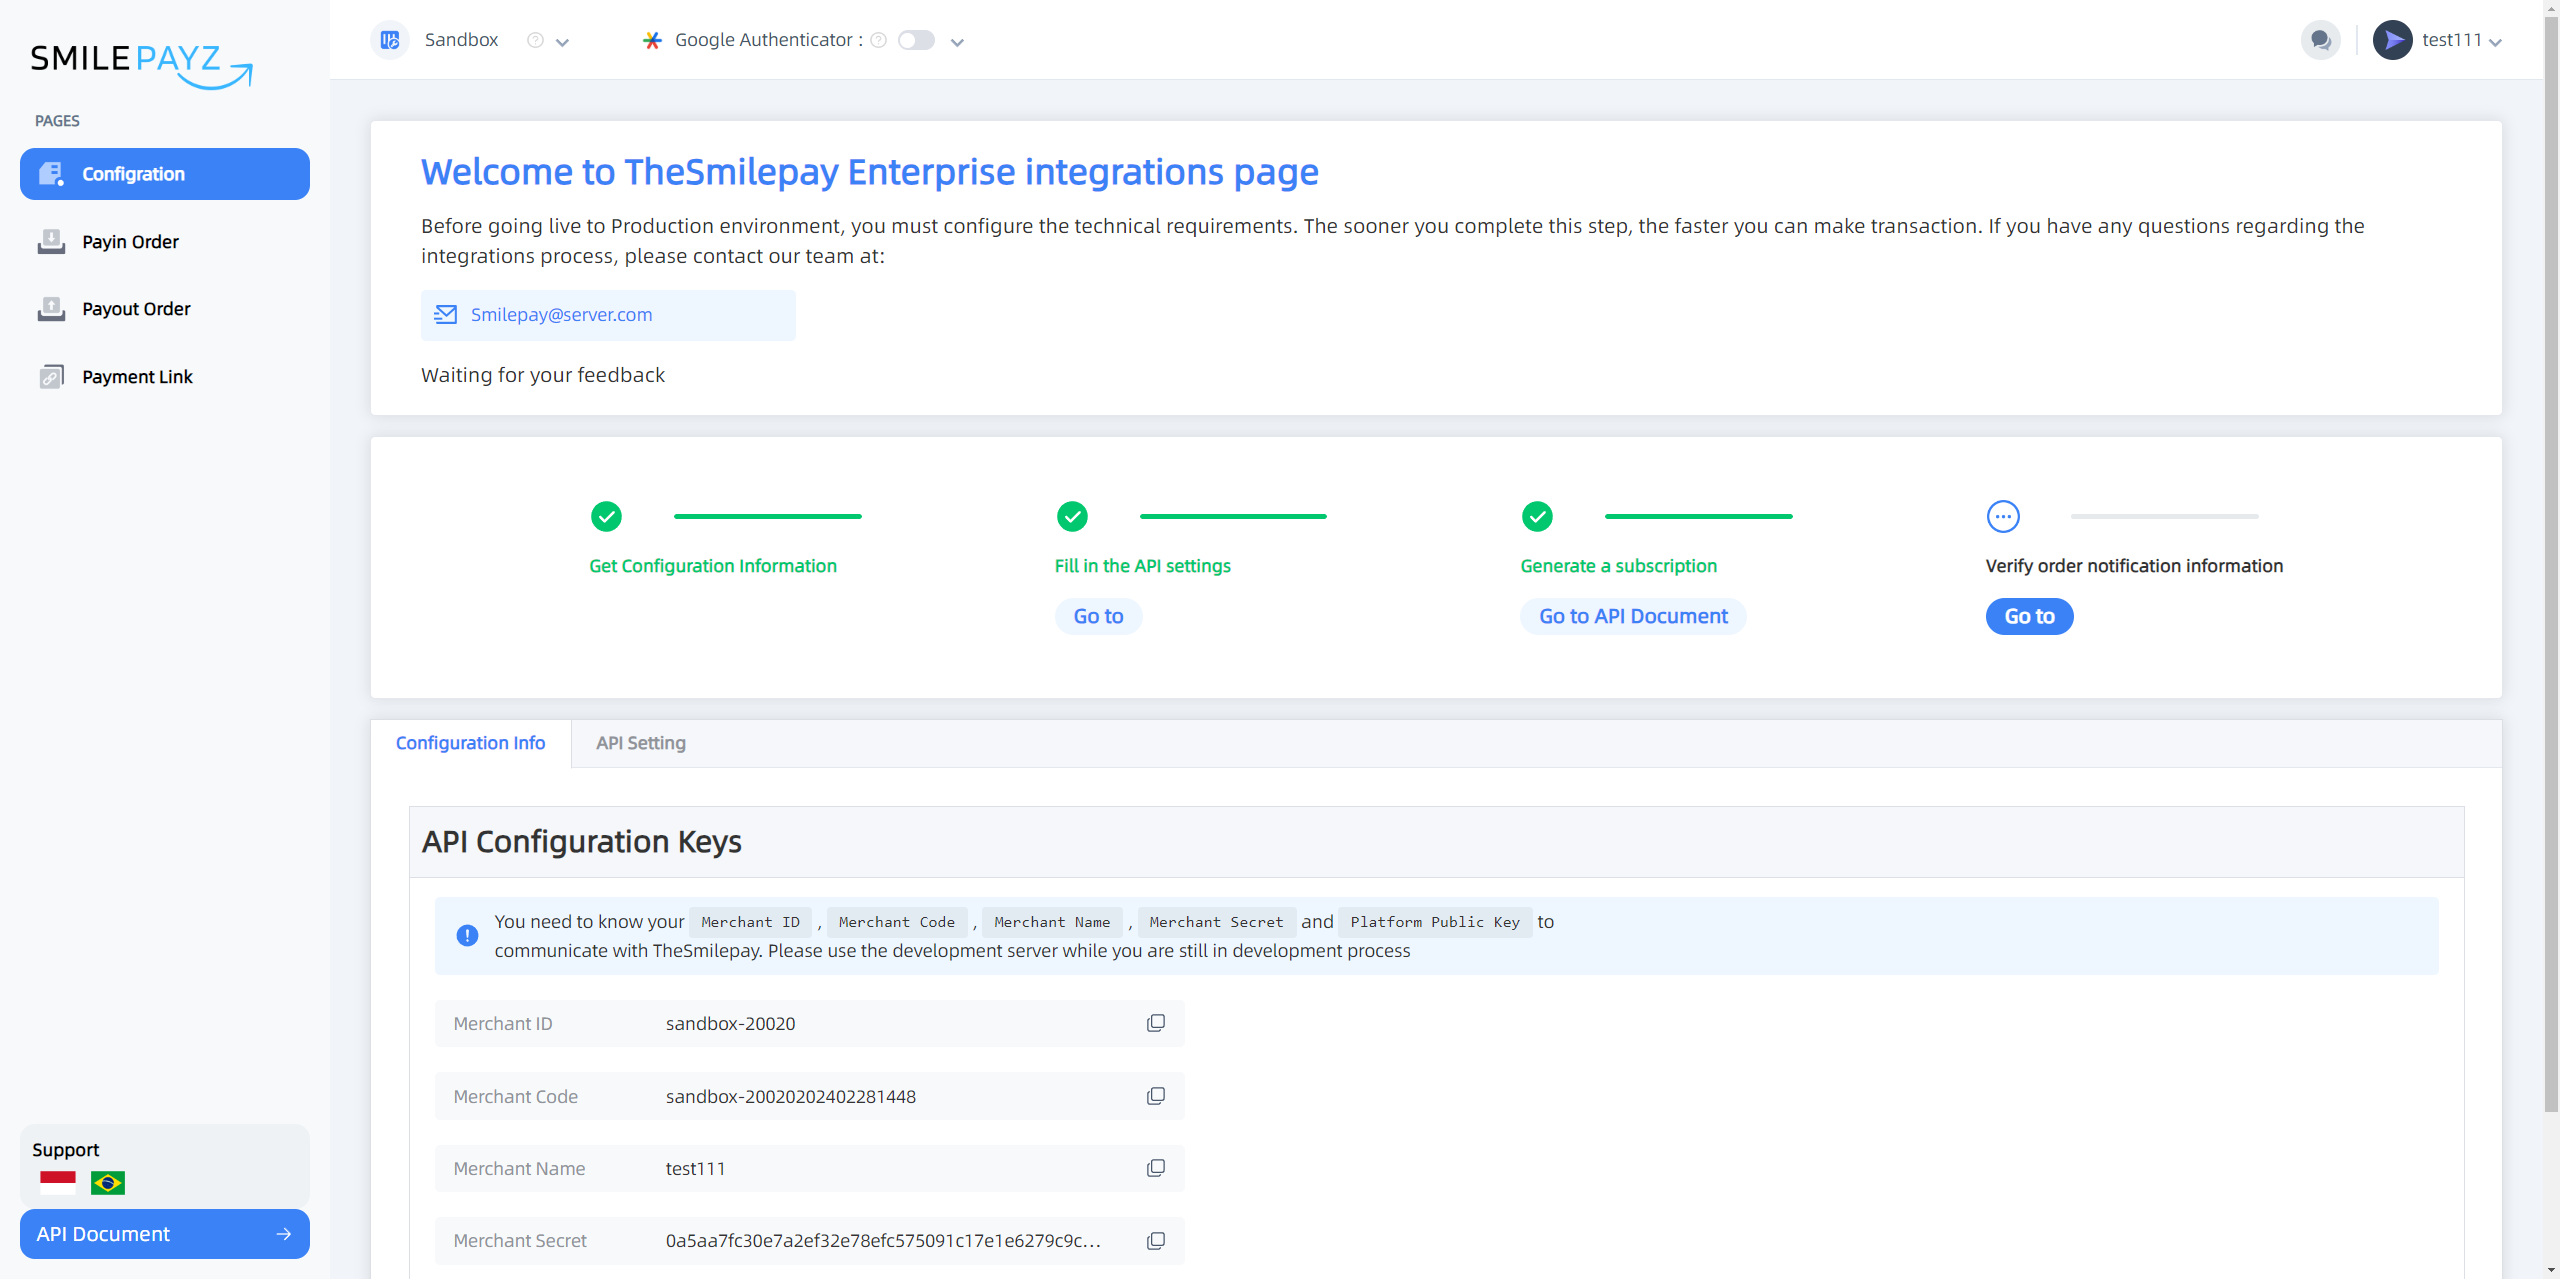Click Go to API Document button
Image resolution: width=2560 pixels, height=1279 pixels.
1633,616
